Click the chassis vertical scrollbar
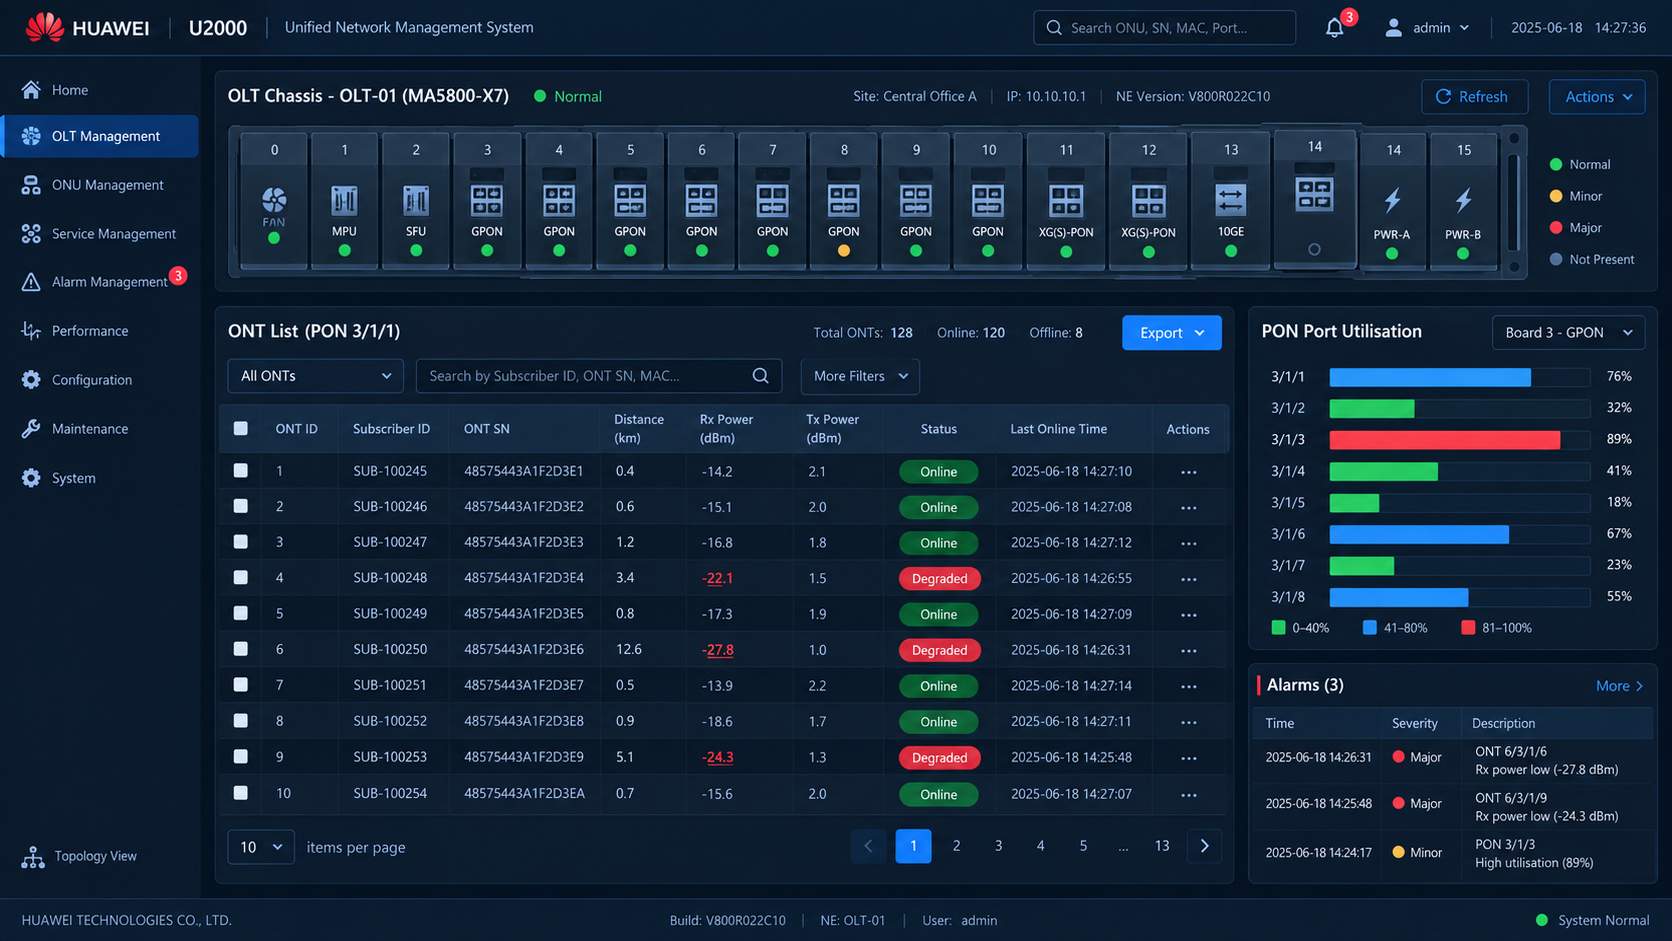 pos(1514,201)
